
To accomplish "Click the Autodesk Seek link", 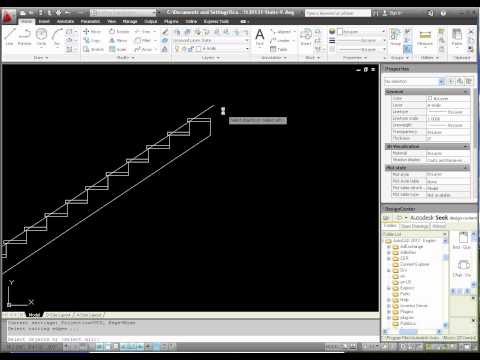I will click(429, 218).
